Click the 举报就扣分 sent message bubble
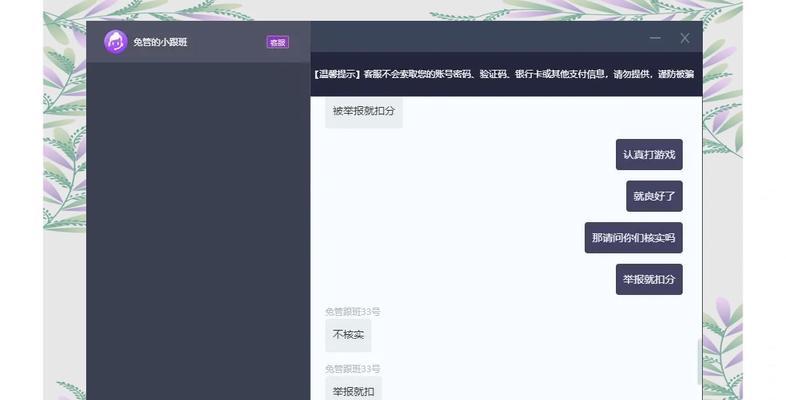Viewport: 786px width, 400px height. point(649,280)
